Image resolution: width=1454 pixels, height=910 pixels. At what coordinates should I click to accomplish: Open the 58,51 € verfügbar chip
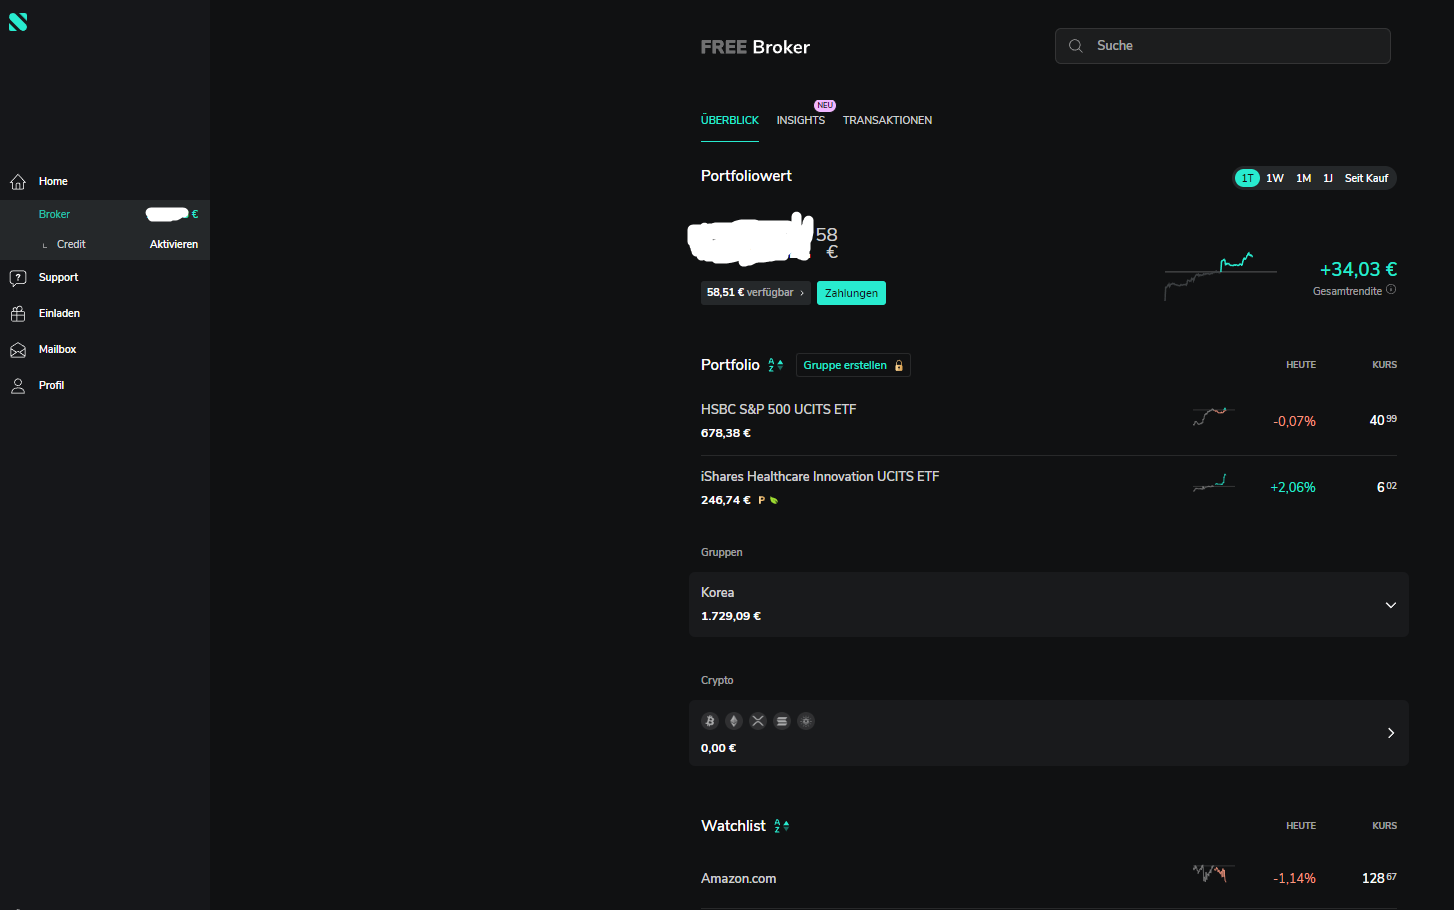(x=755, y=293)
